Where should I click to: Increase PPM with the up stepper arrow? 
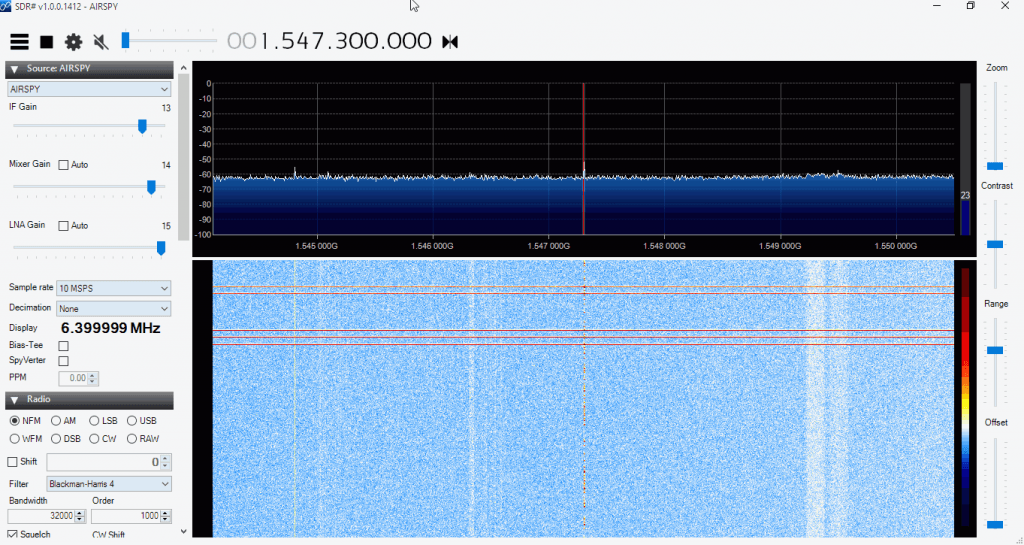[x=93, y=375]
